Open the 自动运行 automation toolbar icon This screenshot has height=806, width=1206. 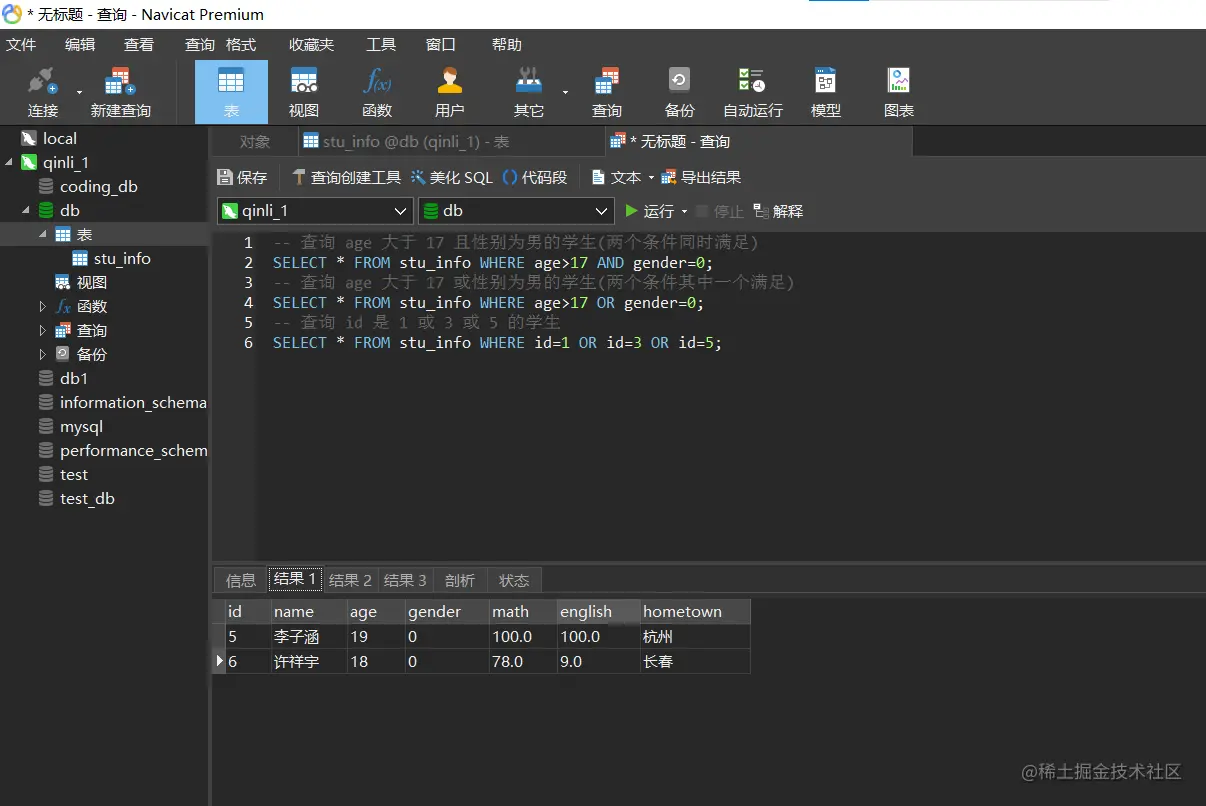click(x=753, y=92)
